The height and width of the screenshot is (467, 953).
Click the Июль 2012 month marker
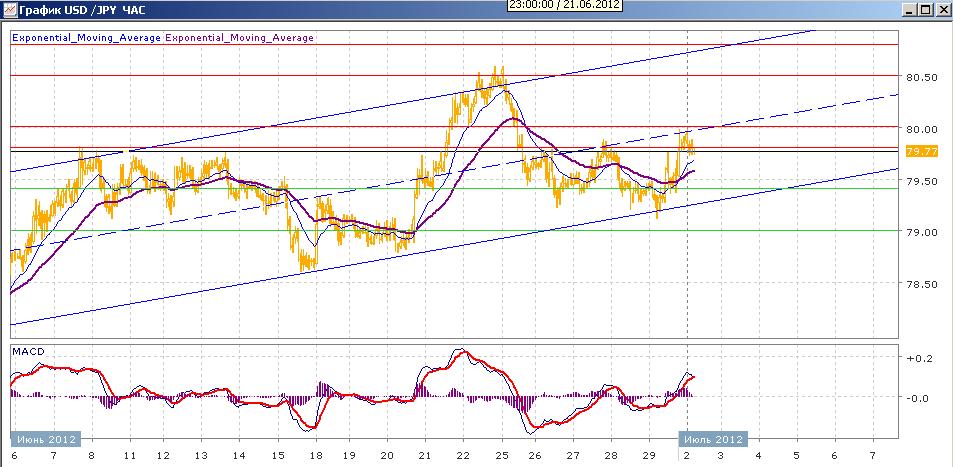pos(713,439)
